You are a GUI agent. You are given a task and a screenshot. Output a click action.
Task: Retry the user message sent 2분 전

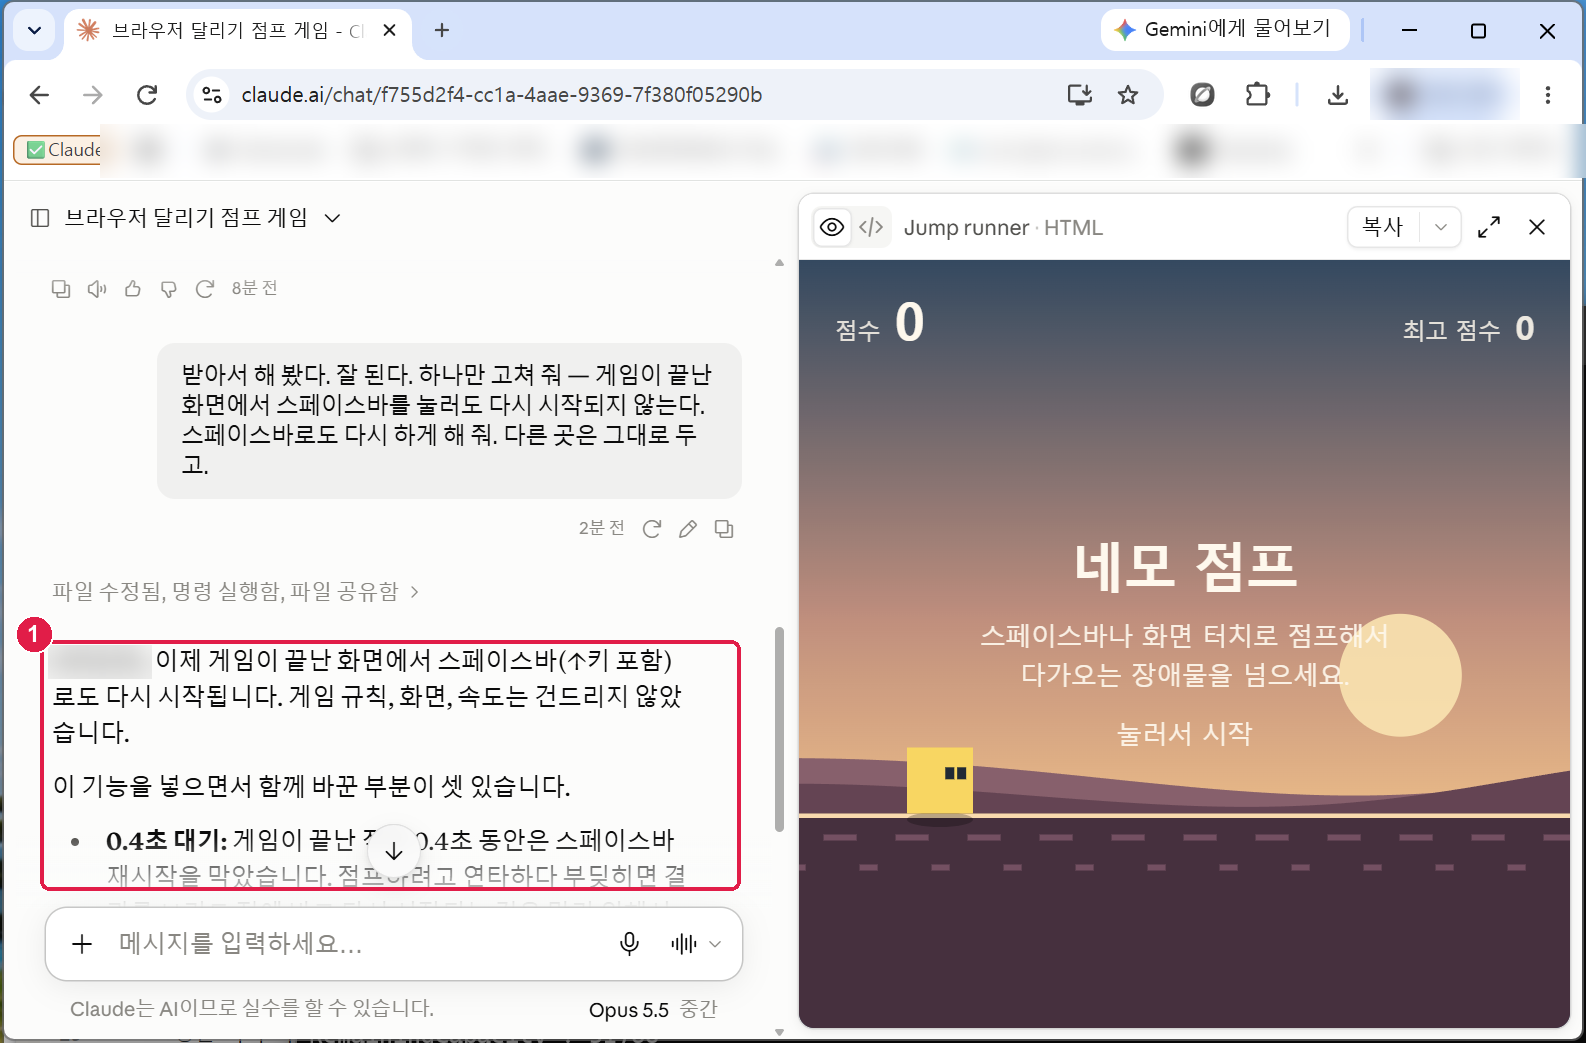coord(652,529)
